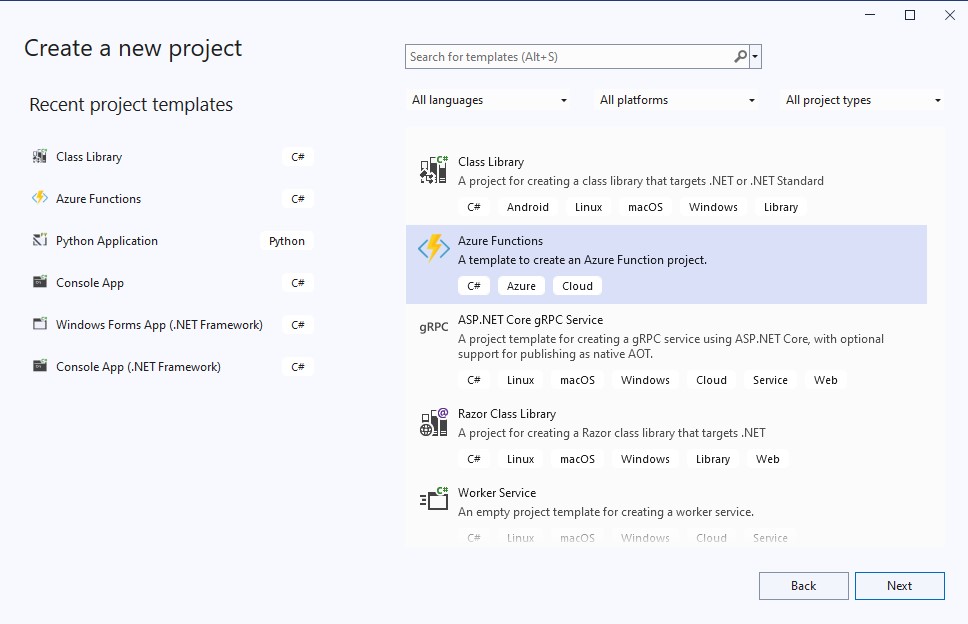Screen dimensions: 968x624
Task: Click the Razor Class Library template icon
Action: coord(433,422)
